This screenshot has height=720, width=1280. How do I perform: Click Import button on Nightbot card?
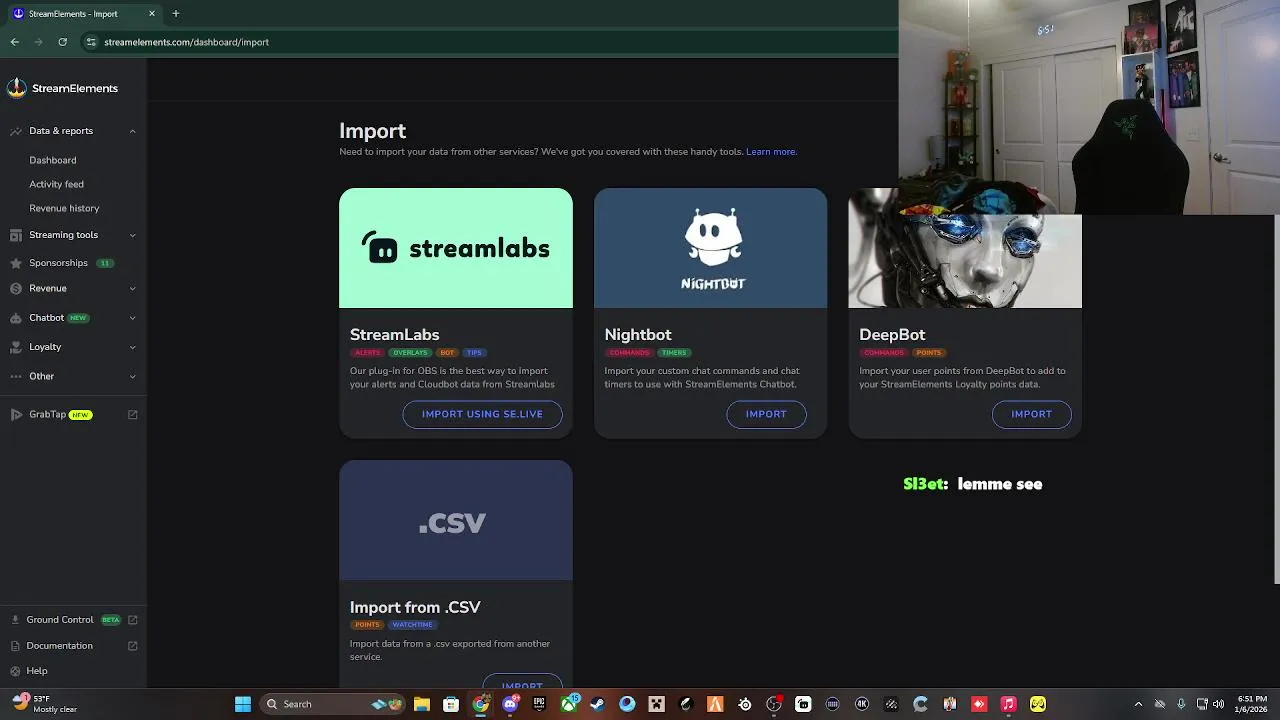click(766, 414)
